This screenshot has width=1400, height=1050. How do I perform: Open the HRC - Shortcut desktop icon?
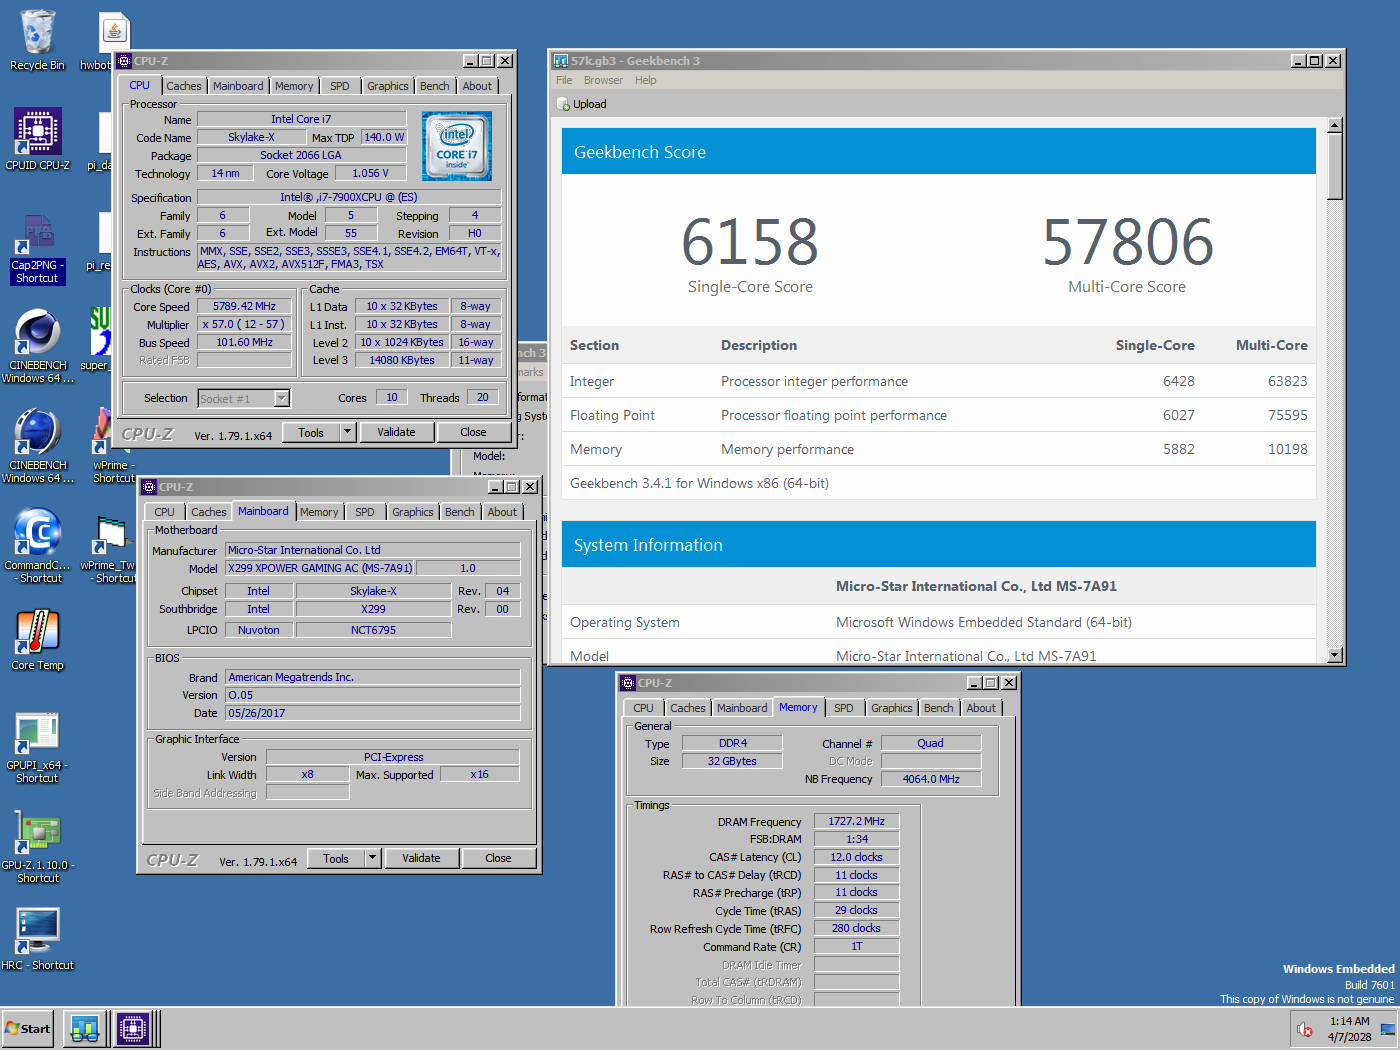[x=38, y=939]
